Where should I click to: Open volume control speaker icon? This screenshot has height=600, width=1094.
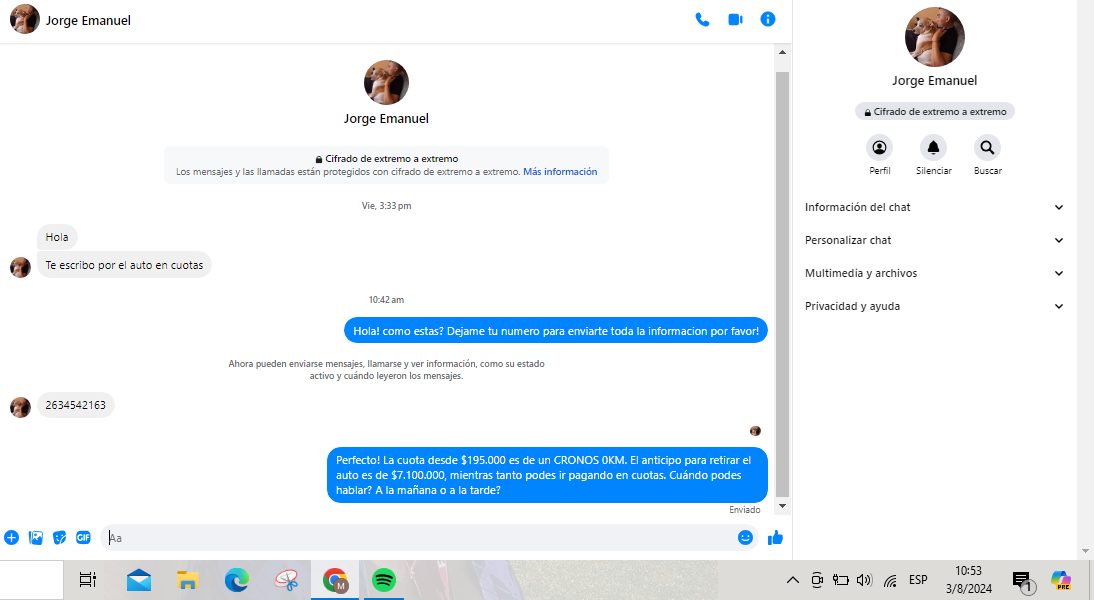[x=864, y=580]
